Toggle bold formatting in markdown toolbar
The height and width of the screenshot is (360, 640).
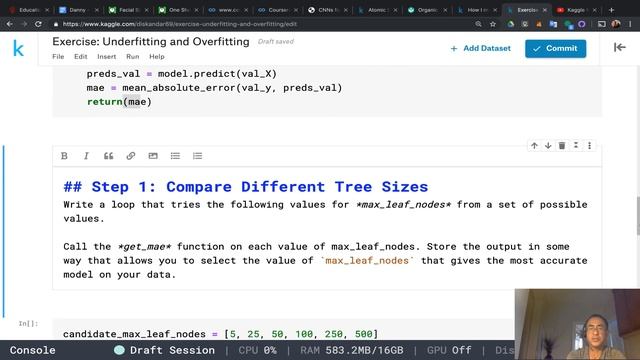pos(64,156)
